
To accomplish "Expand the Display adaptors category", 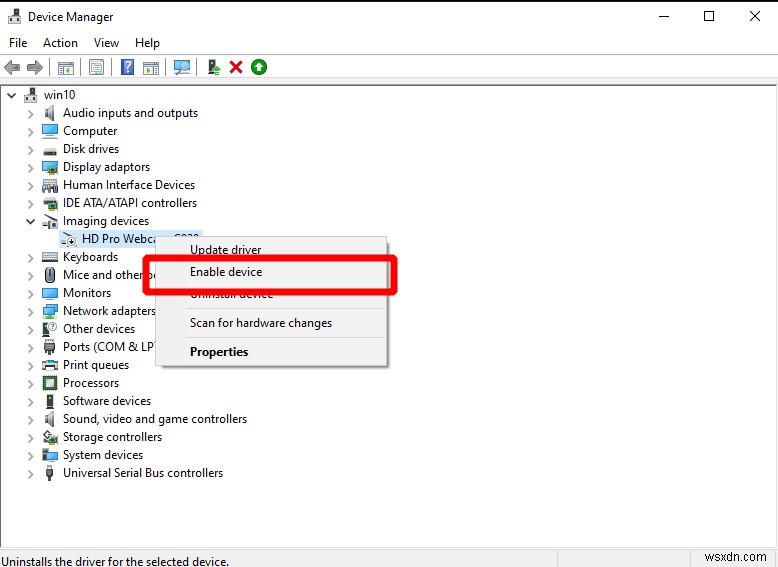I will click(30, 168).
